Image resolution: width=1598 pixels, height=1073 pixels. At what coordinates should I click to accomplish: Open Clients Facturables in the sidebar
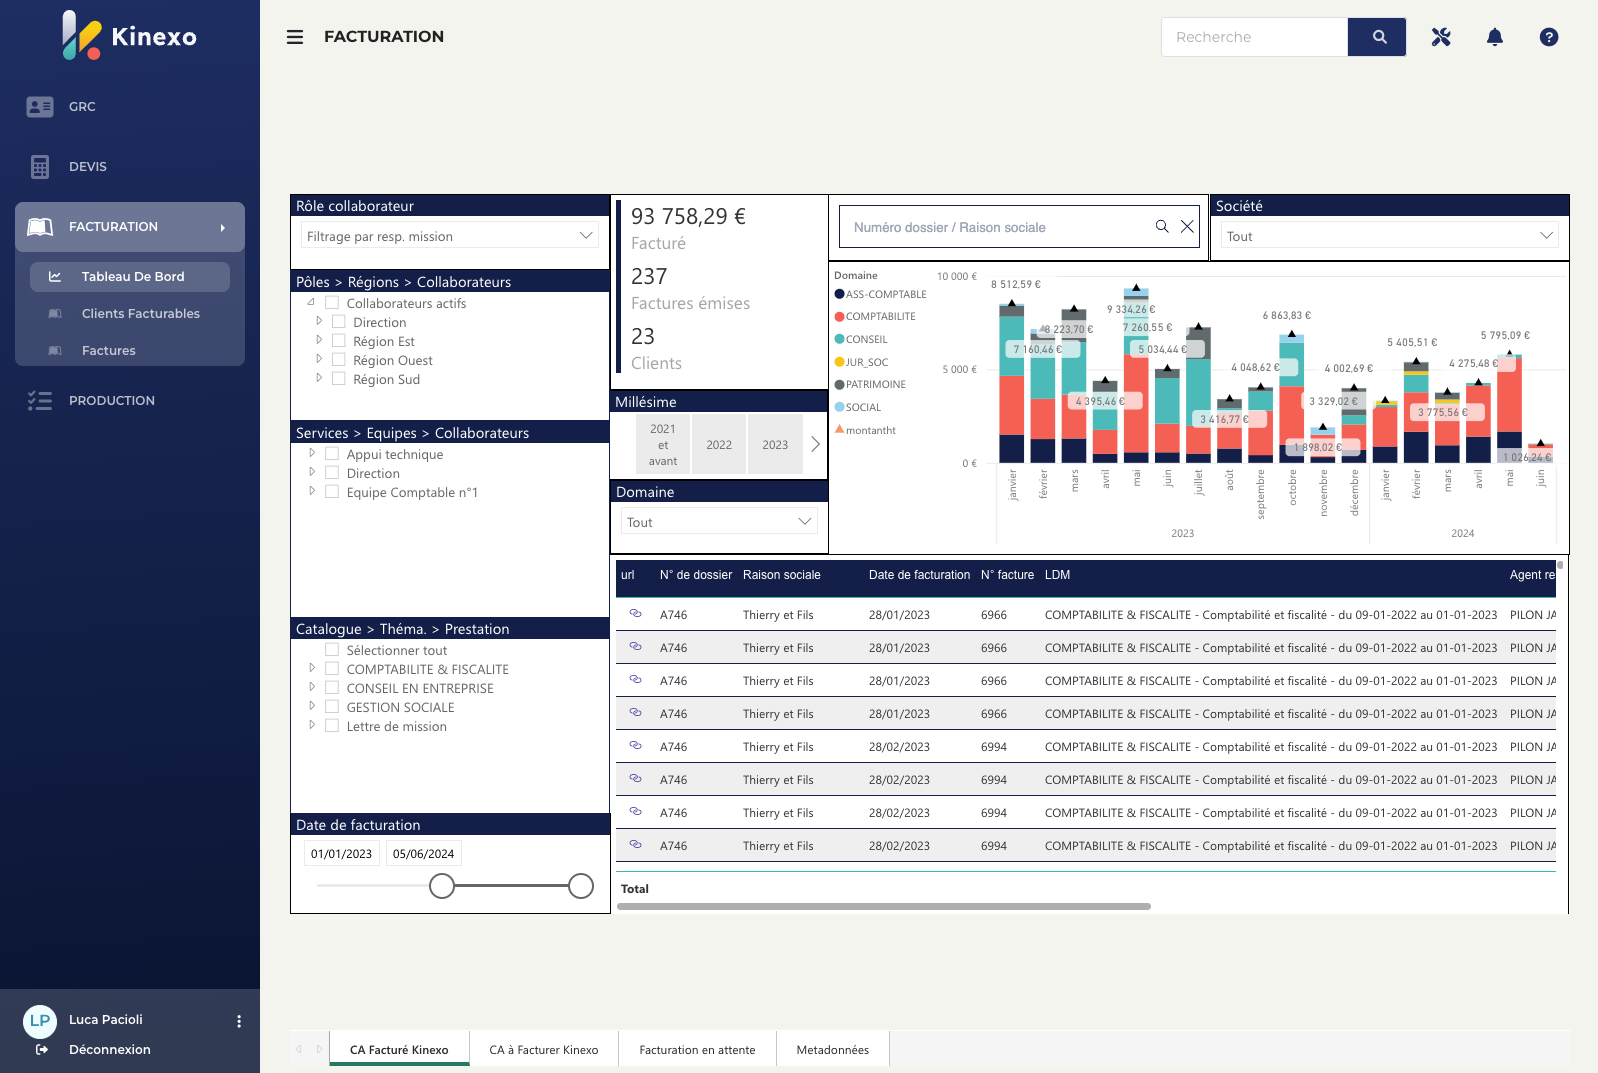tap(140, 314)
